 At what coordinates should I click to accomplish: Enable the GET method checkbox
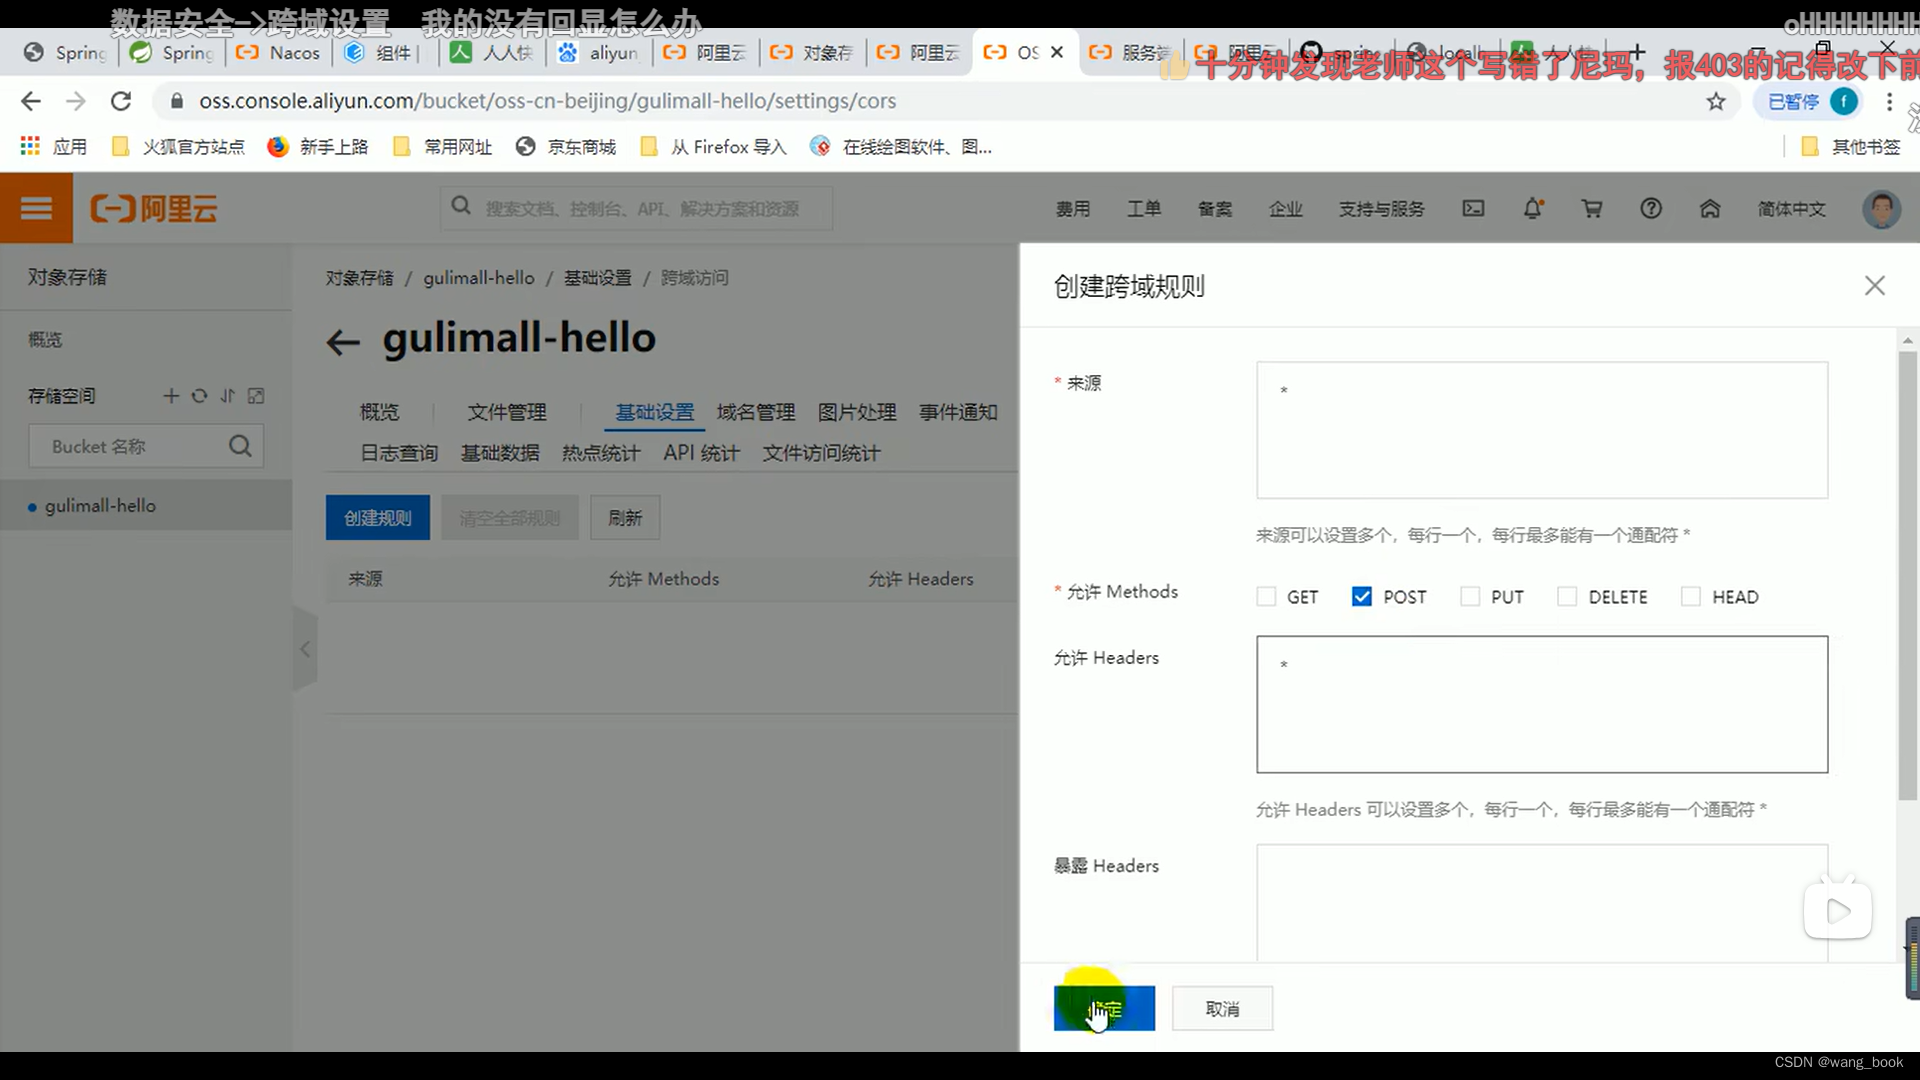[x=1266, y=597]
